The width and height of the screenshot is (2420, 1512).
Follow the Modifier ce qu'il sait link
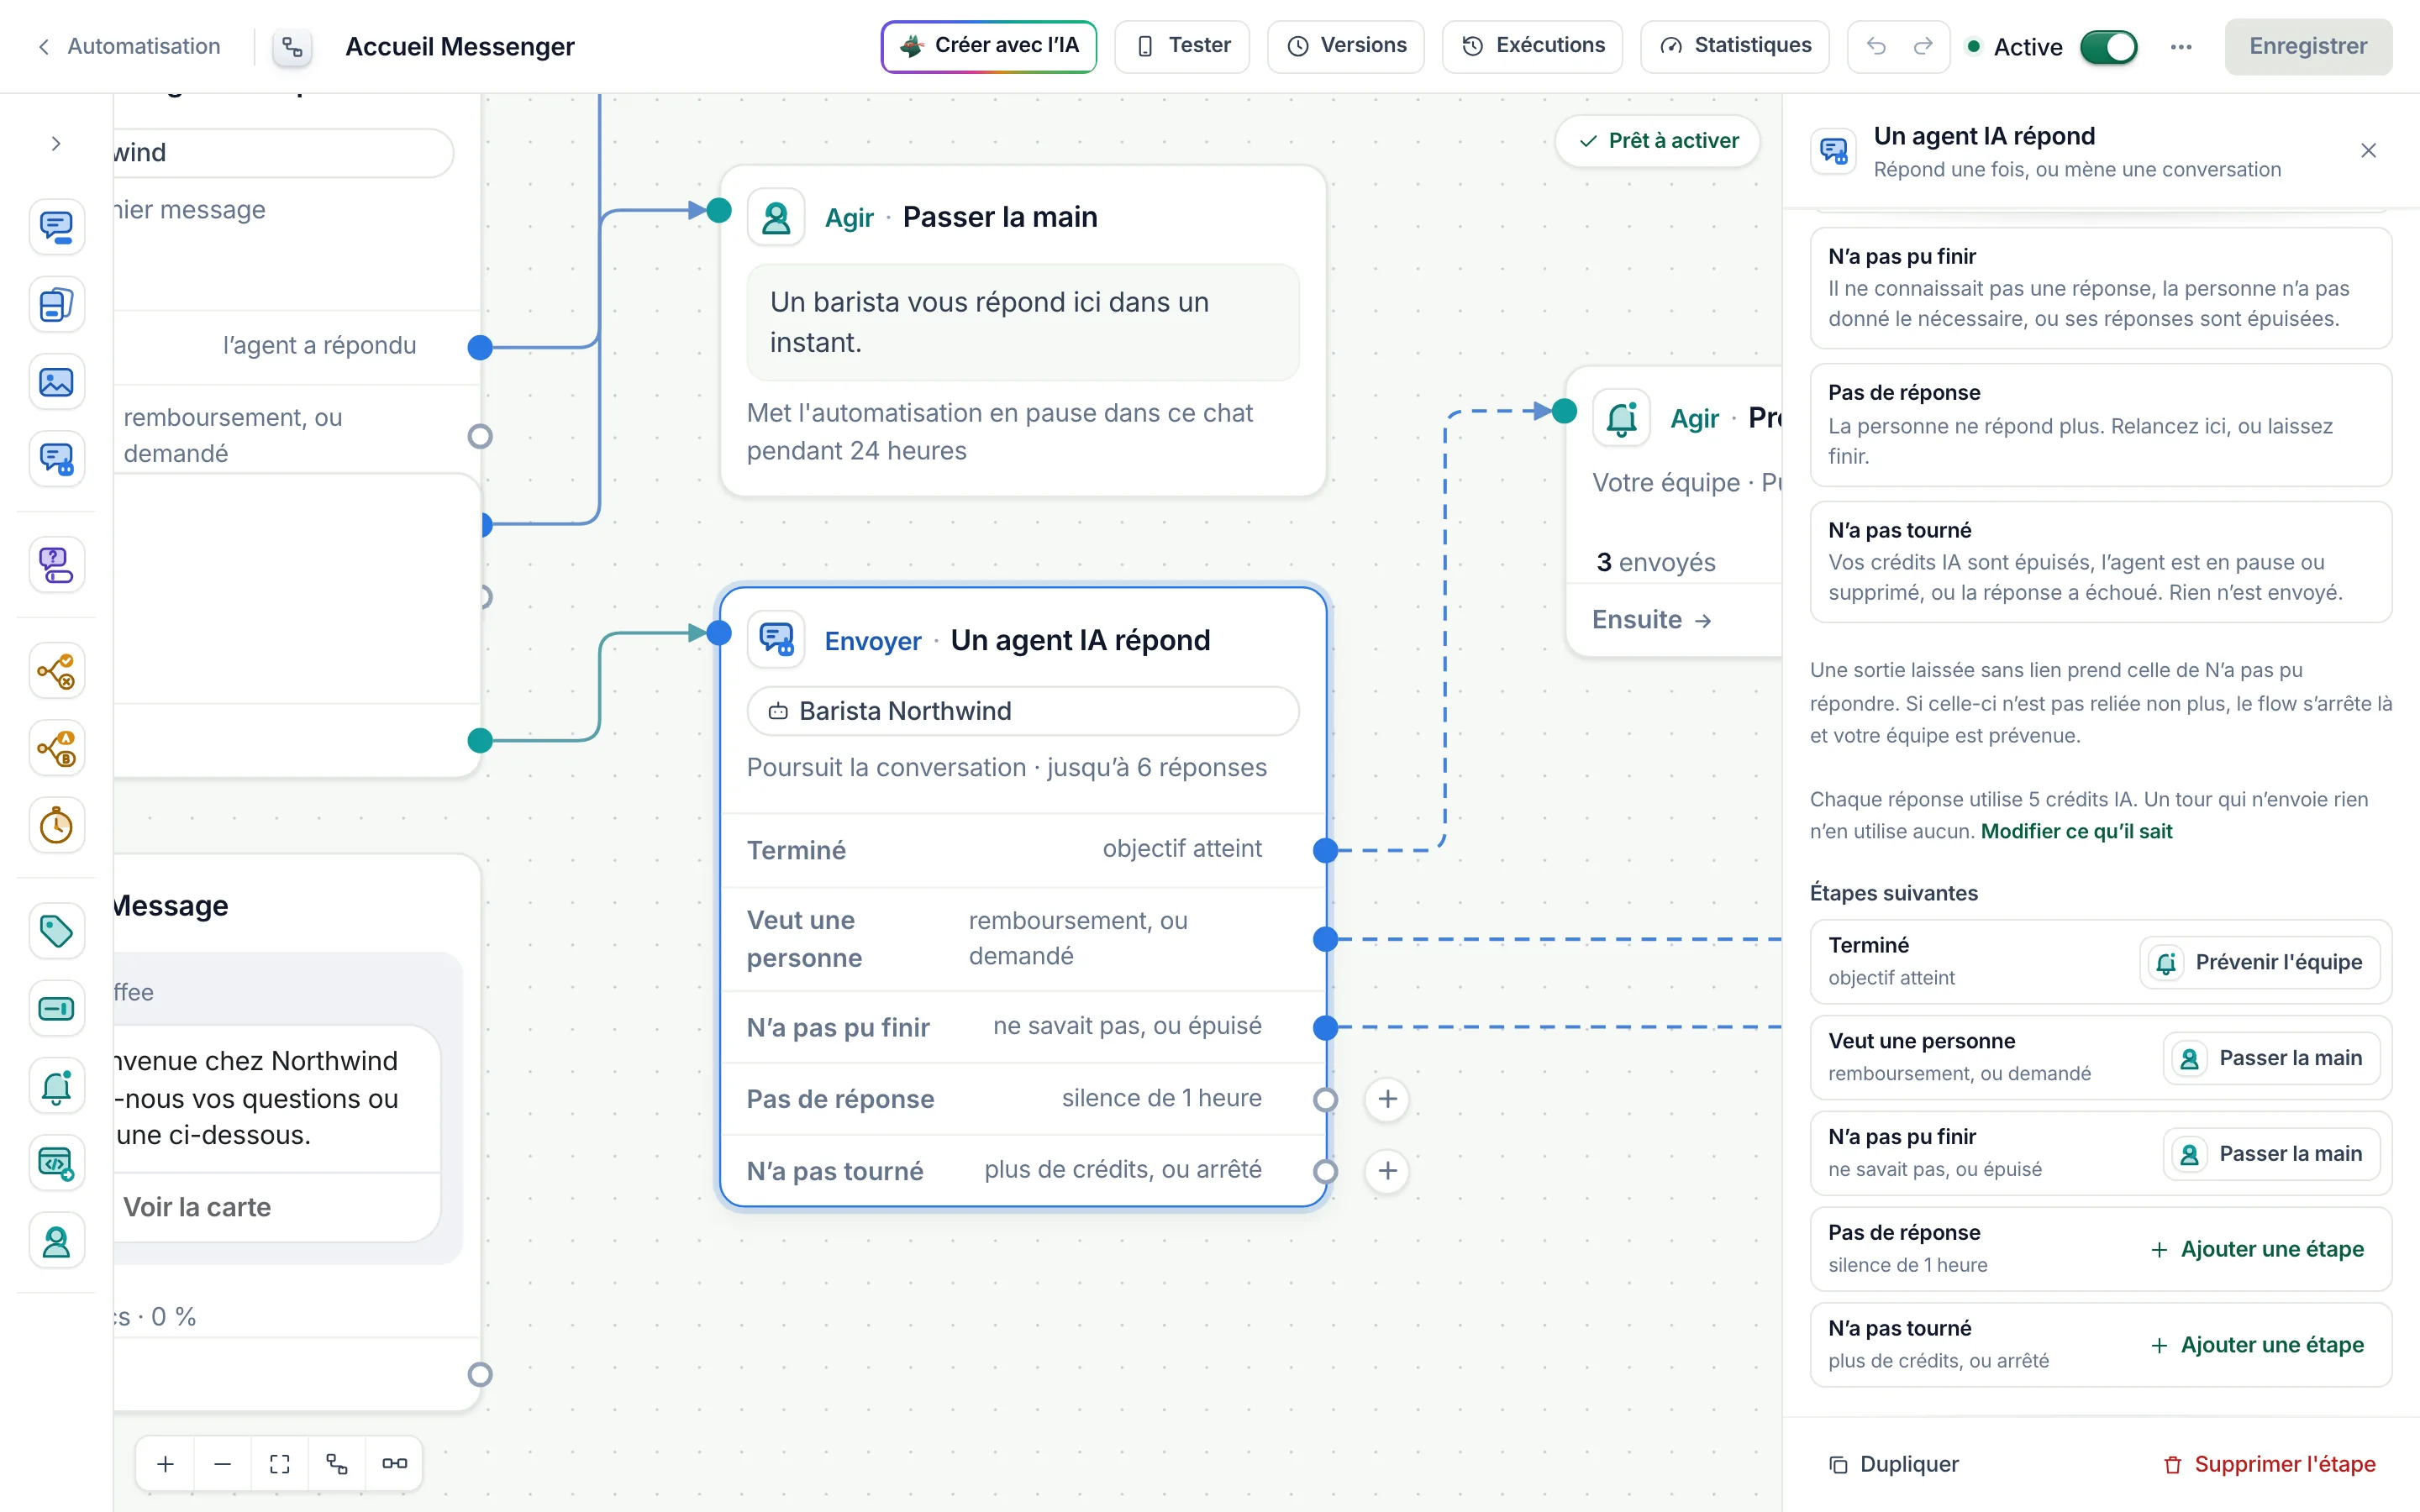pyautogui.click(x=2076, y=831)
